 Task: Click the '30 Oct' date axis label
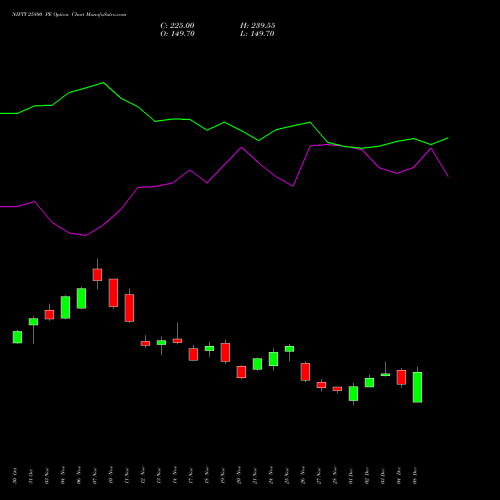(x=15, y=476)
